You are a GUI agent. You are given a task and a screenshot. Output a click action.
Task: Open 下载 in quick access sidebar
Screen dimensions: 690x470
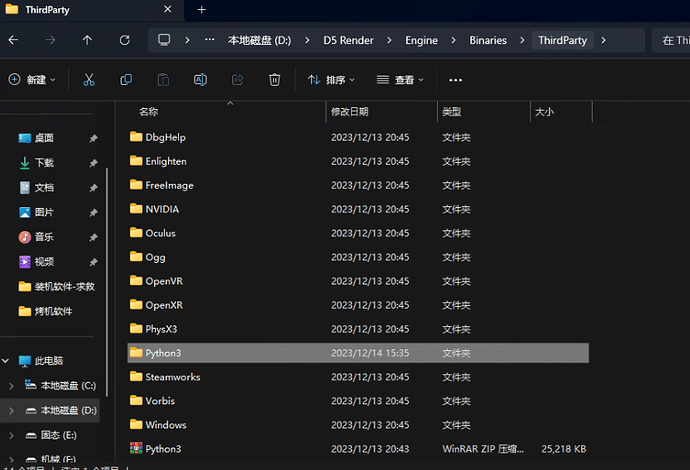tap(44, 163)
